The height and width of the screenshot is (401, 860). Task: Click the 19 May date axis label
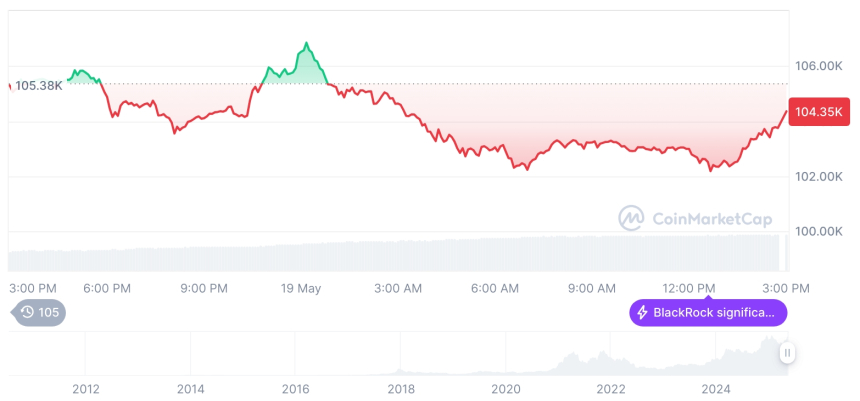300,288
